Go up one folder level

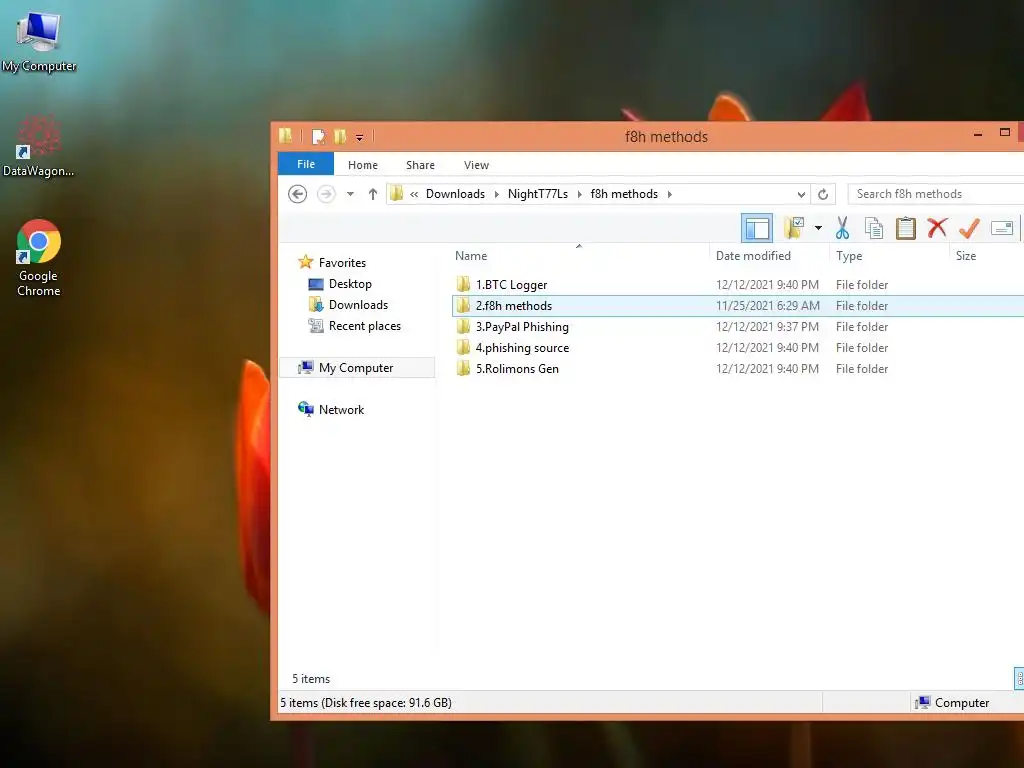pos(372,194)
